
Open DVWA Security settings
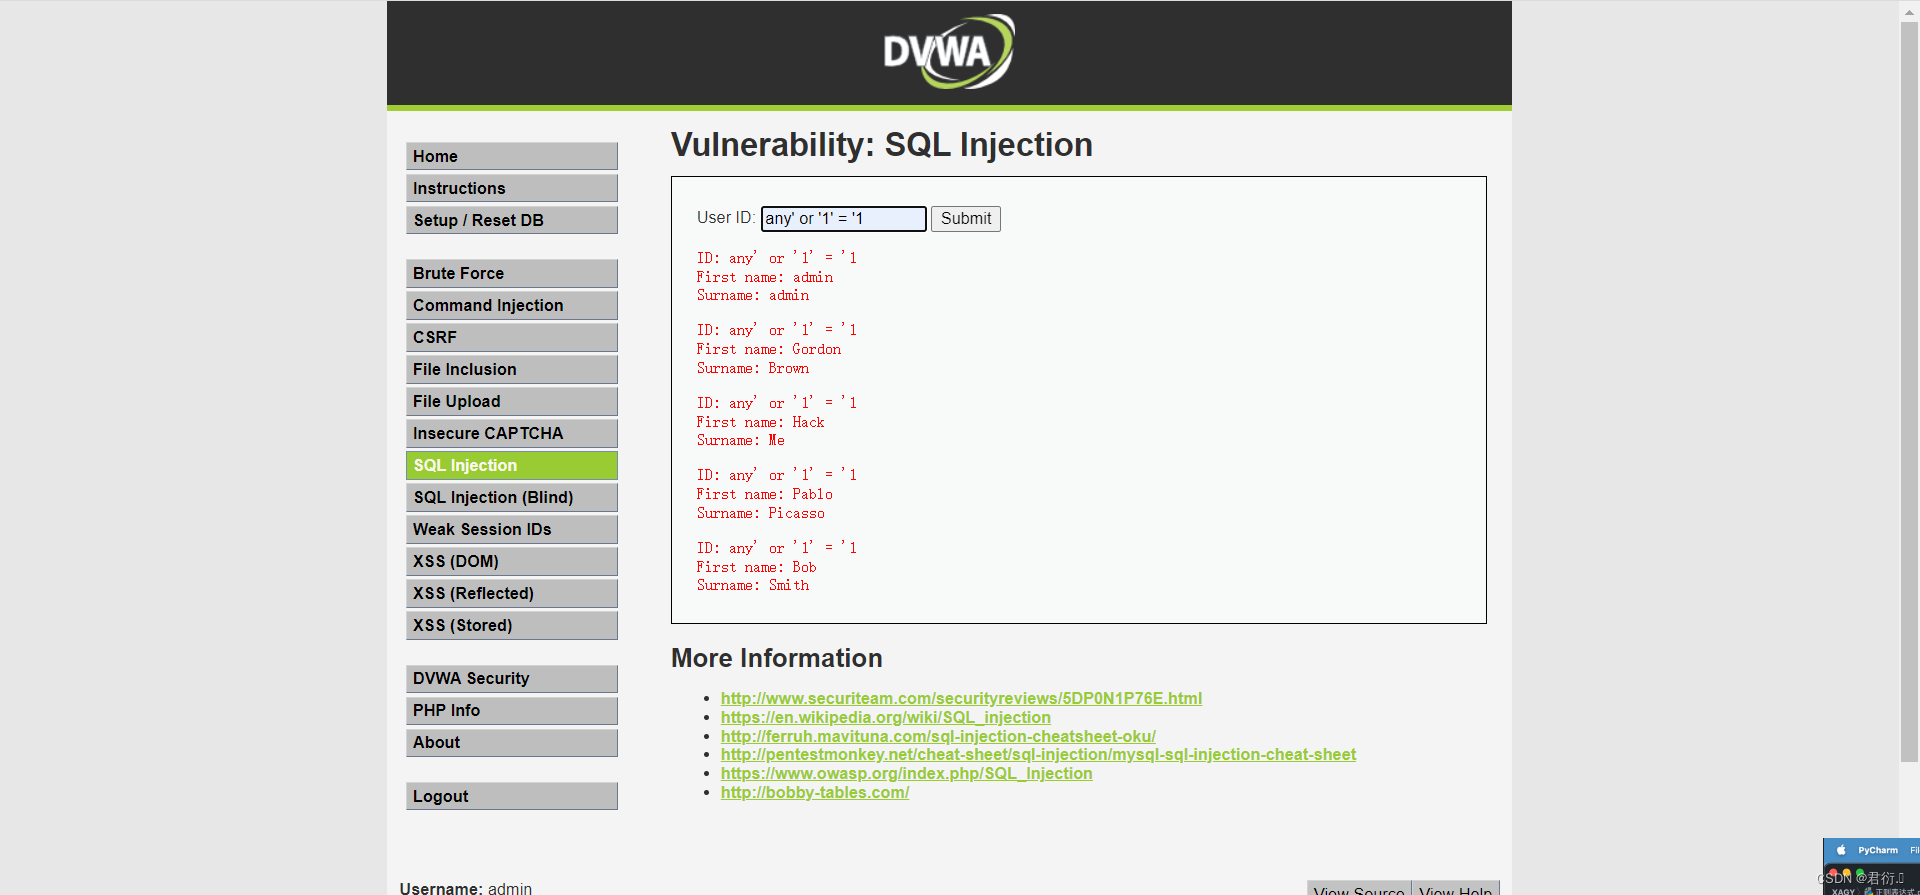point(511,678)
